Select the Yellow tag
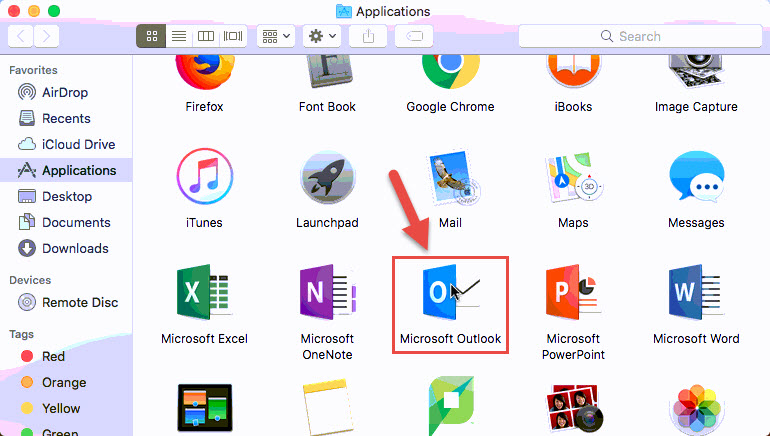770x436 pixels. [66, 409]
